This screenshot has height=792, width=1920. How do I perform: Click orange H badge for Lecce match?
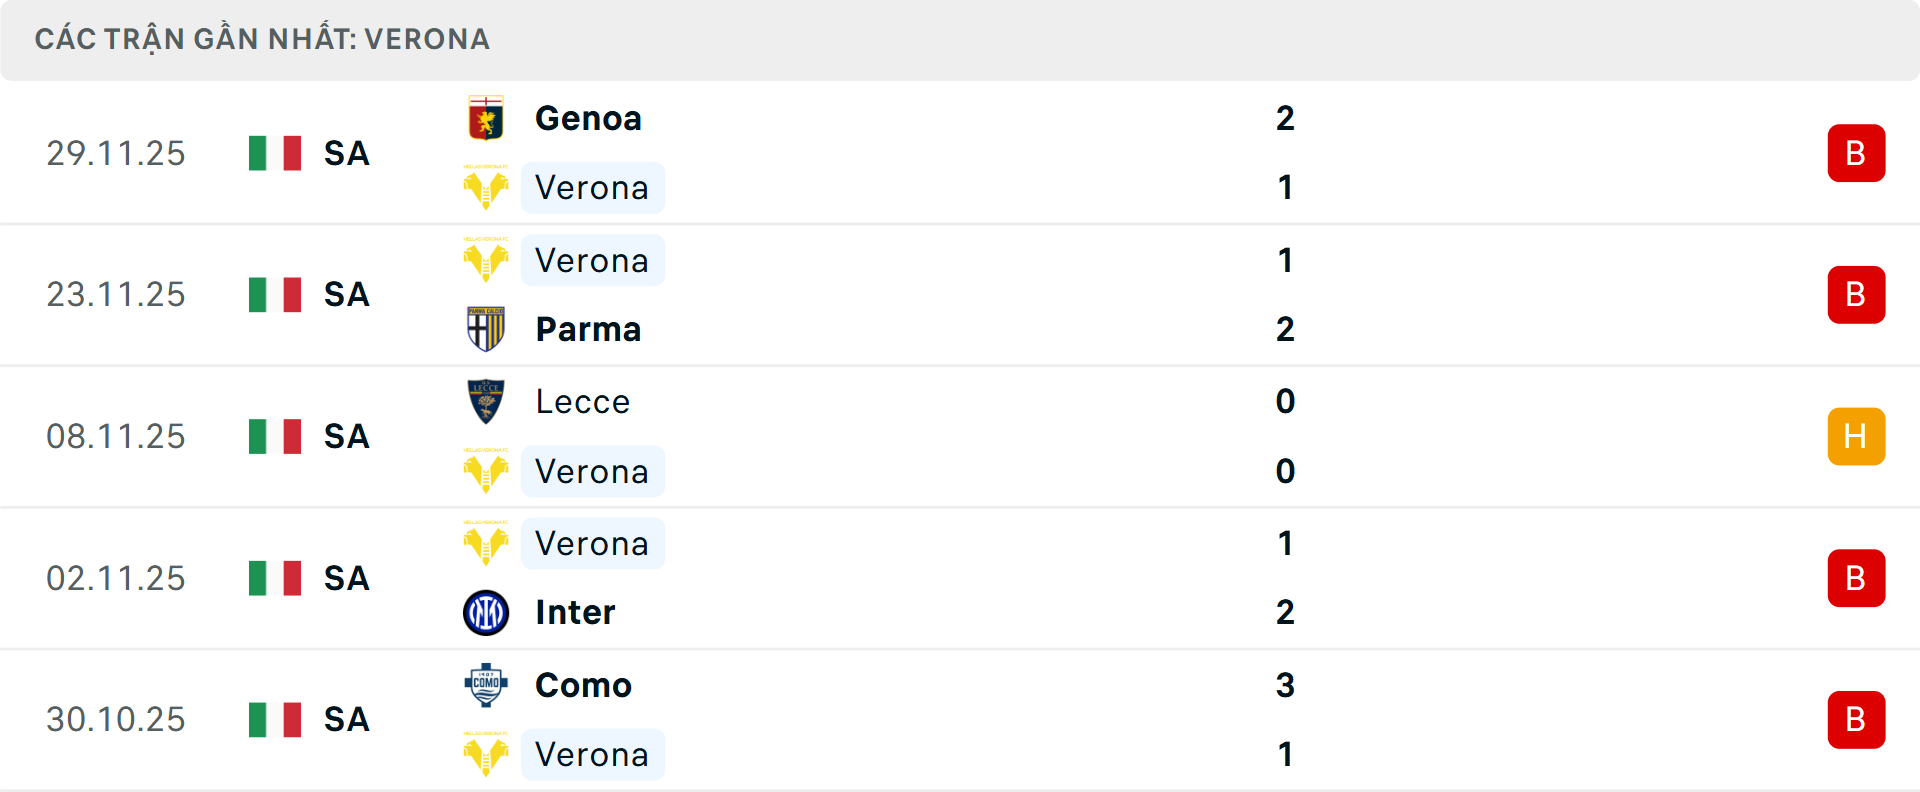tap(1856, 436)
